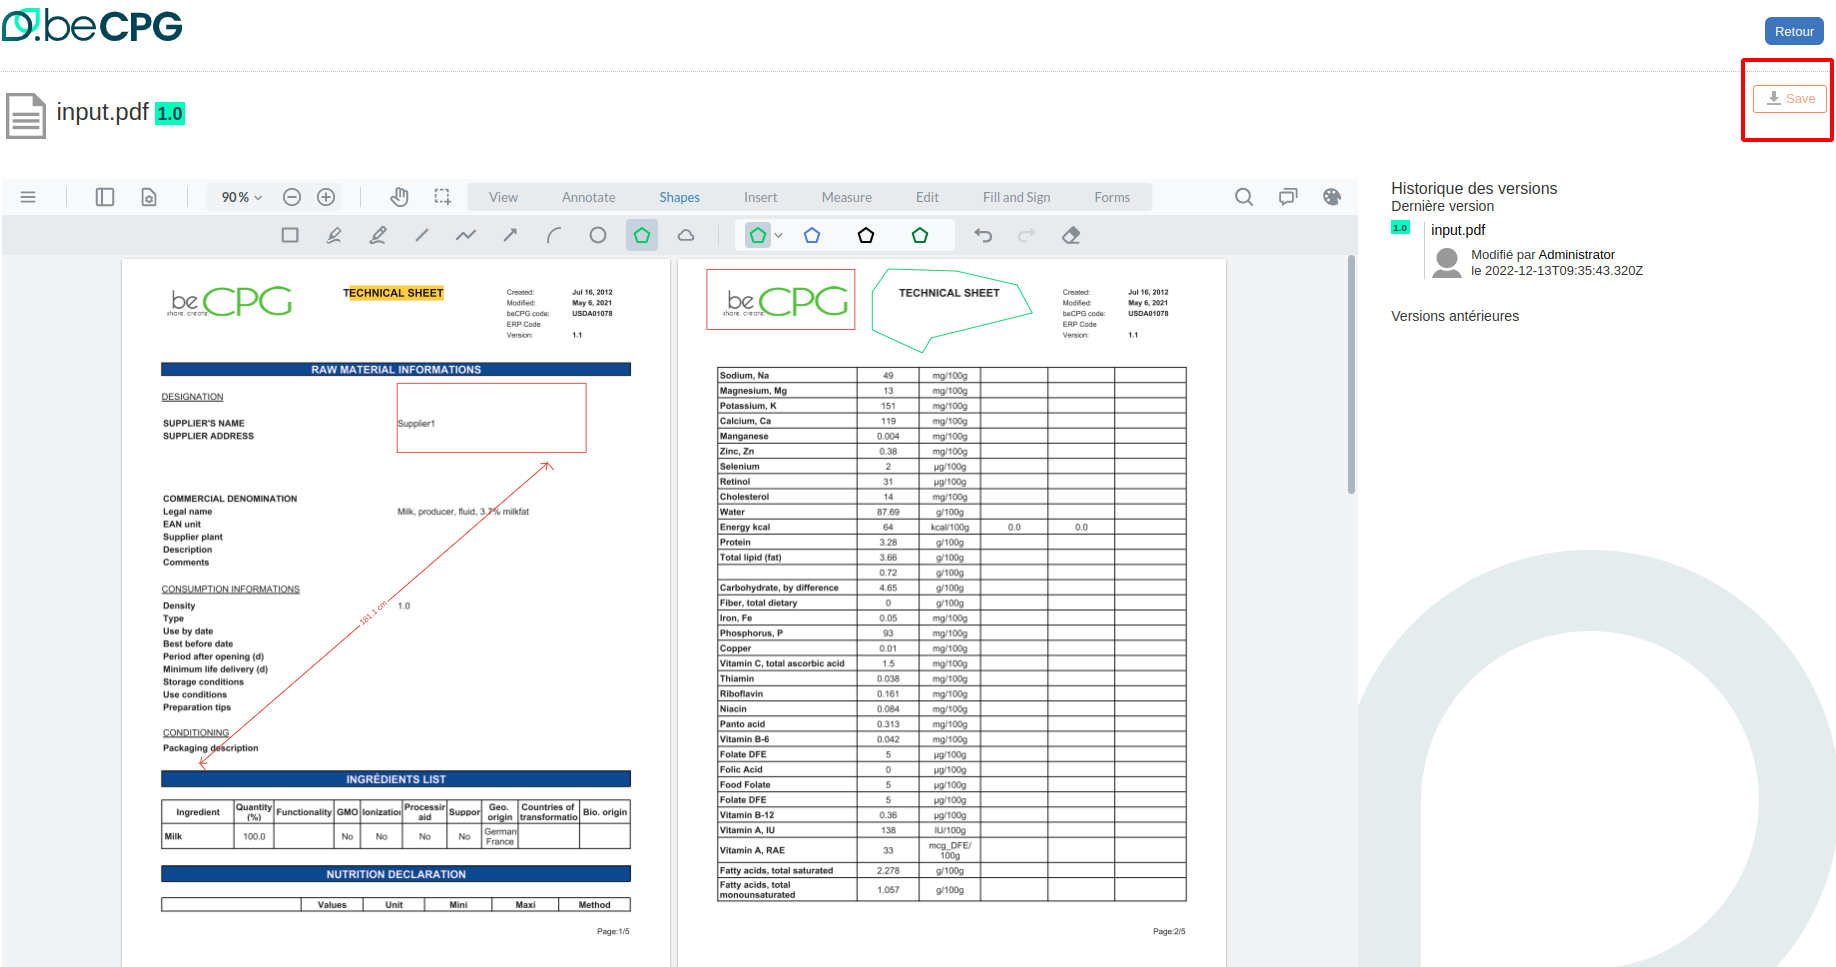The height and width of the screenshot is (967, 1836).
Task: Select the freehand highlighter tool
Action: [x=378, y=235]
